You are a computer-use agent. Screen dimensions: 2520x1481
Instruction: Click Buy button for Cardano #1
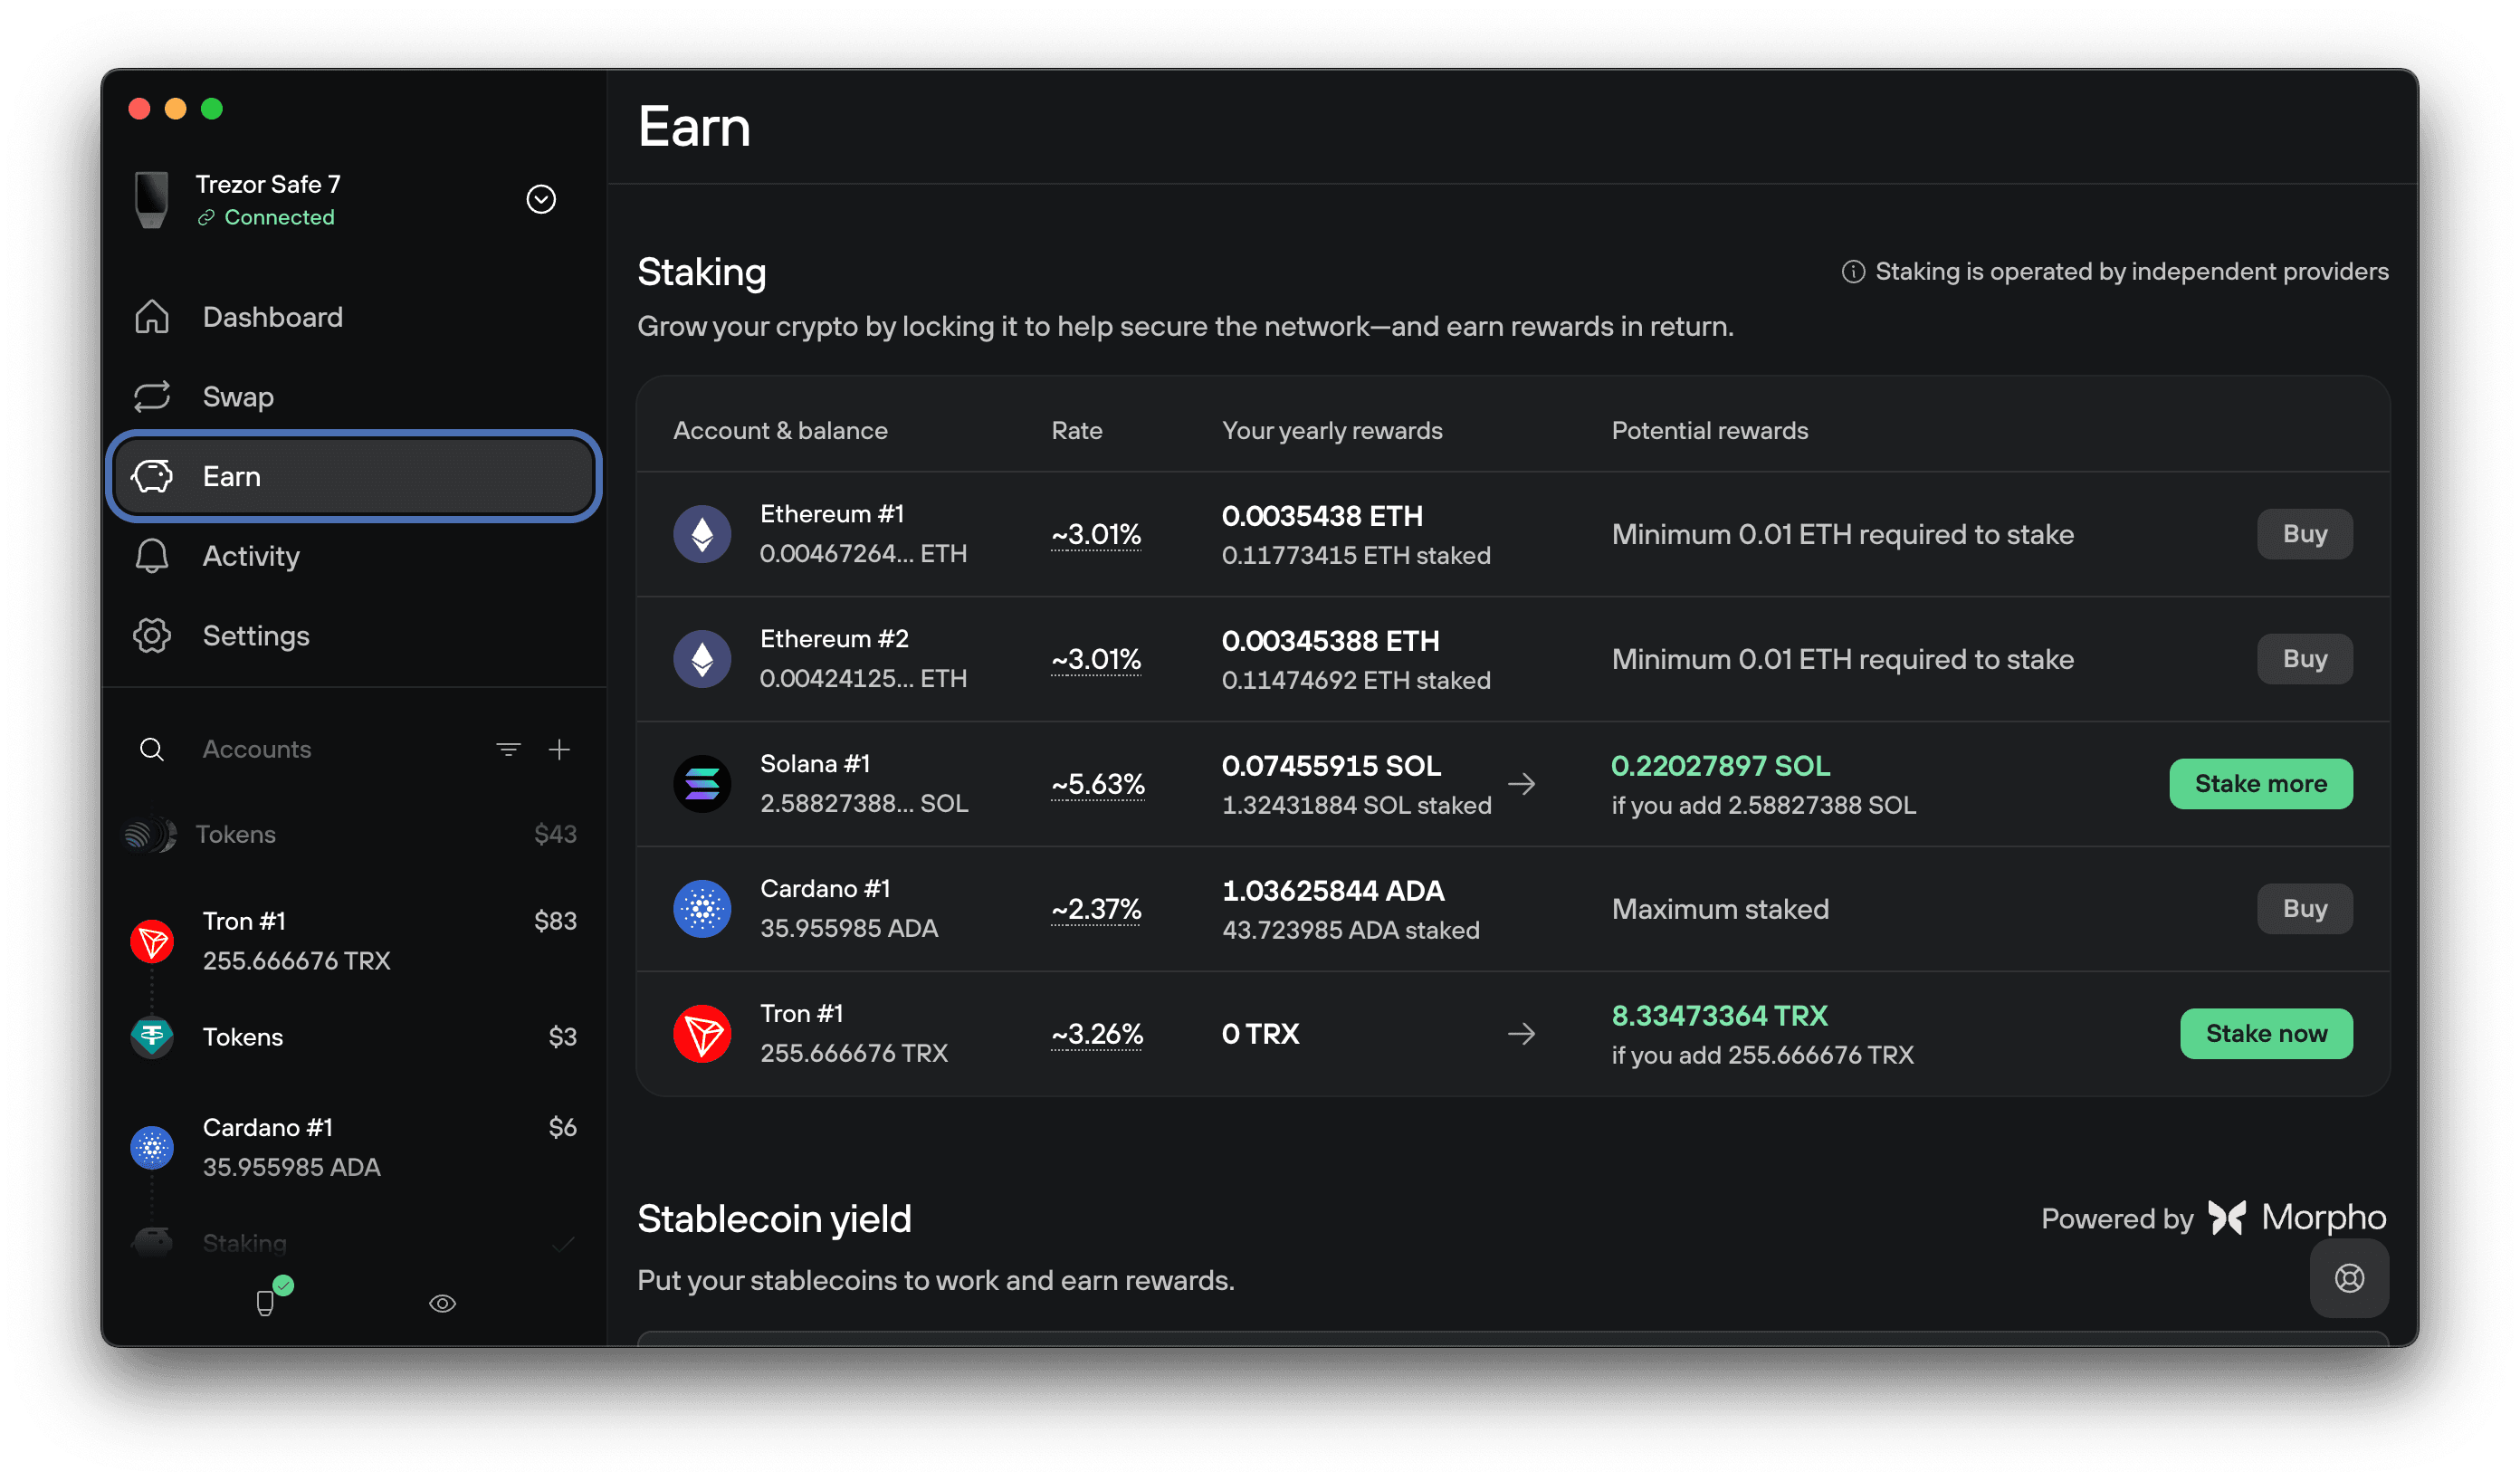pos(2304,909)
